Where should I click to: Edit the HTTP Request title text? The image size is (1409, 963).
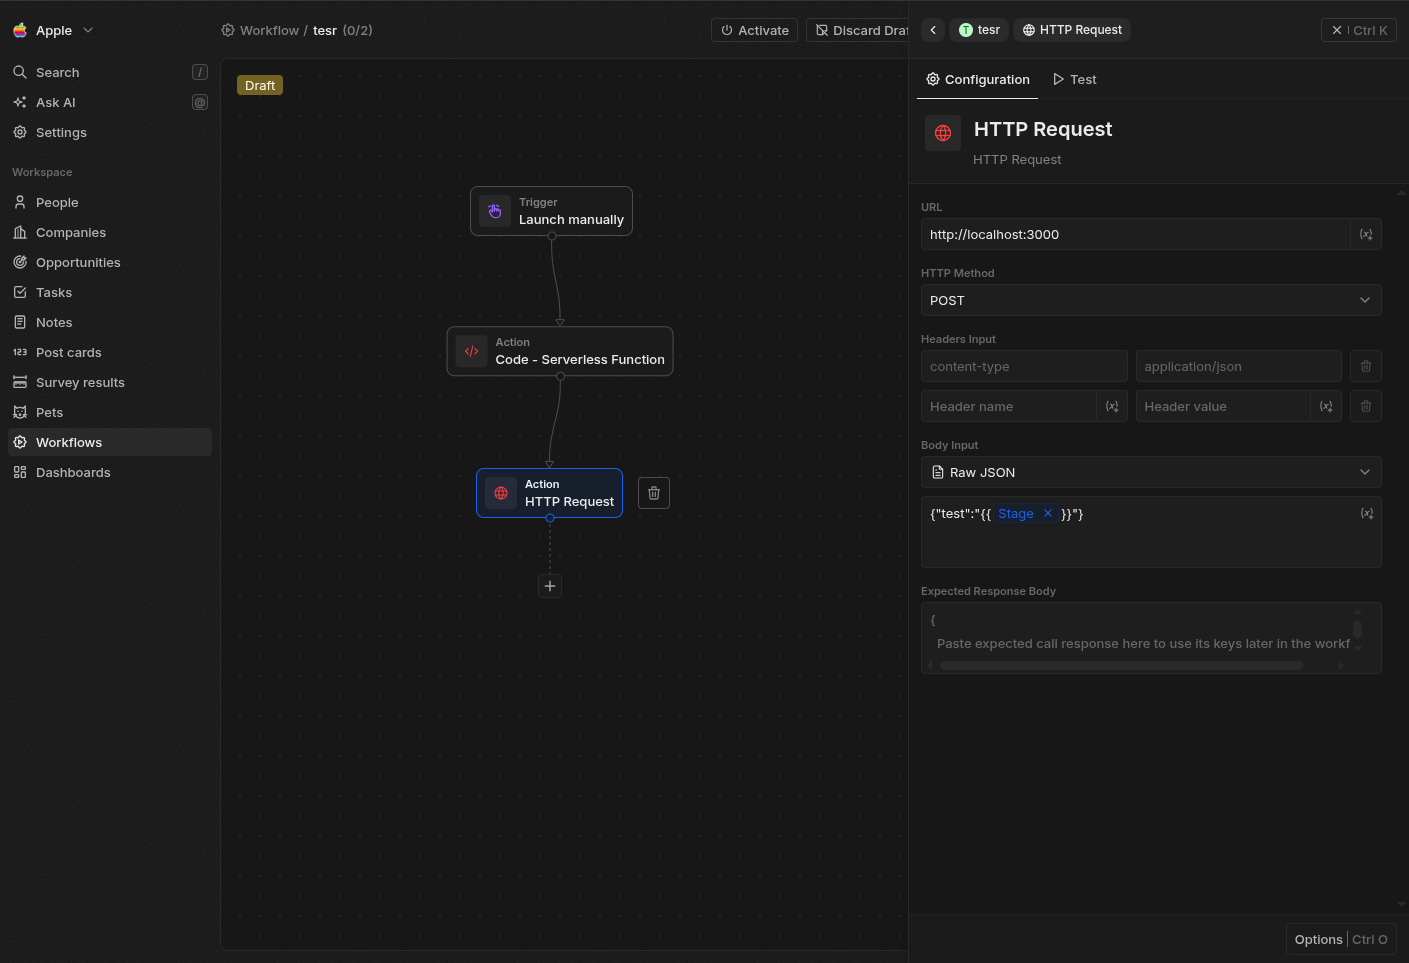click(1043, 129)
